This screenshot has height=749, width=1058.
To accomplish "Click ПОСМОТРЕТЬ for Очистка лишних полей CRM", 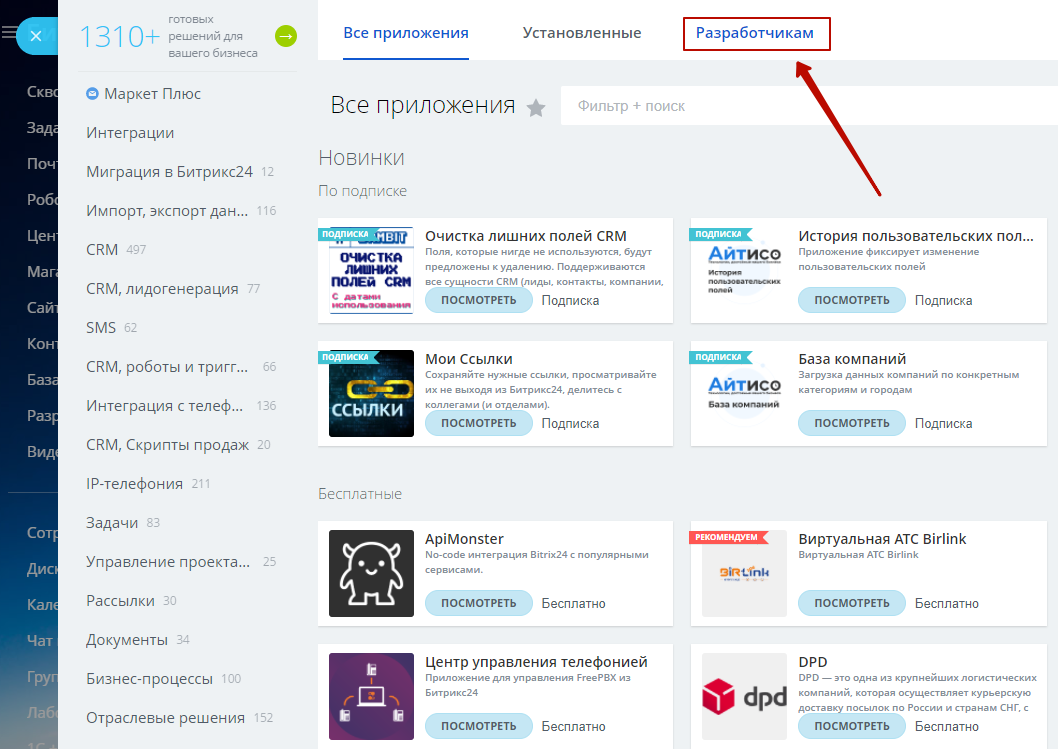I will click(478, 300).
